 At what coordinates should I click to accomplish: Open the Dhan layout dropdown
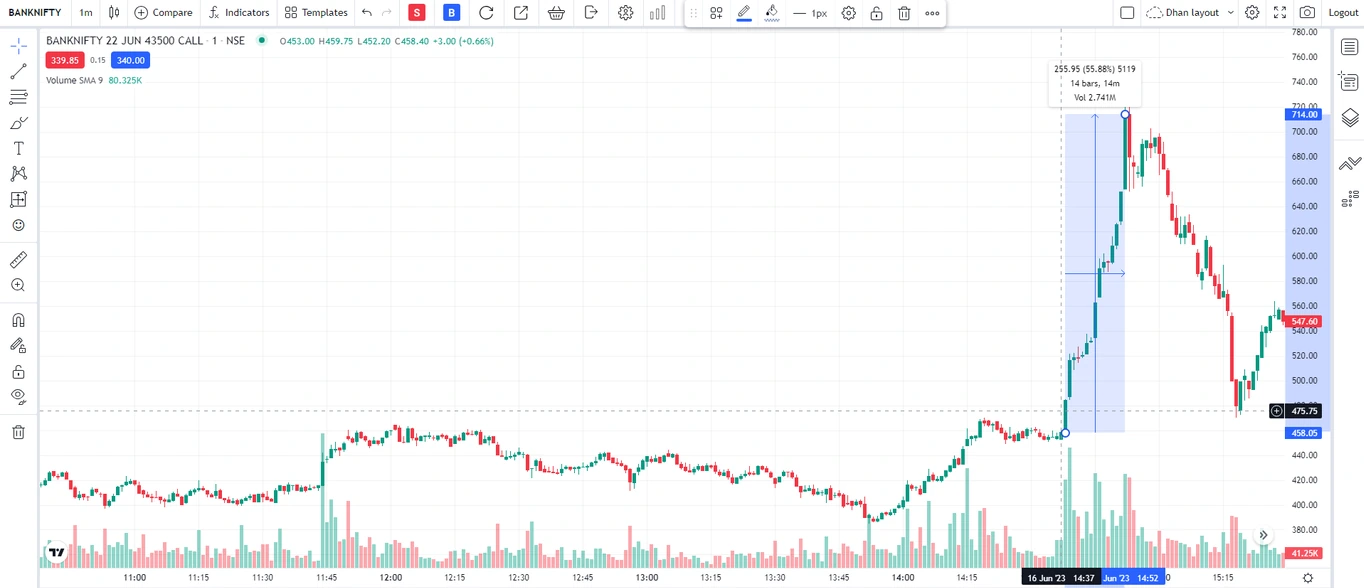tap(1190, 13)
